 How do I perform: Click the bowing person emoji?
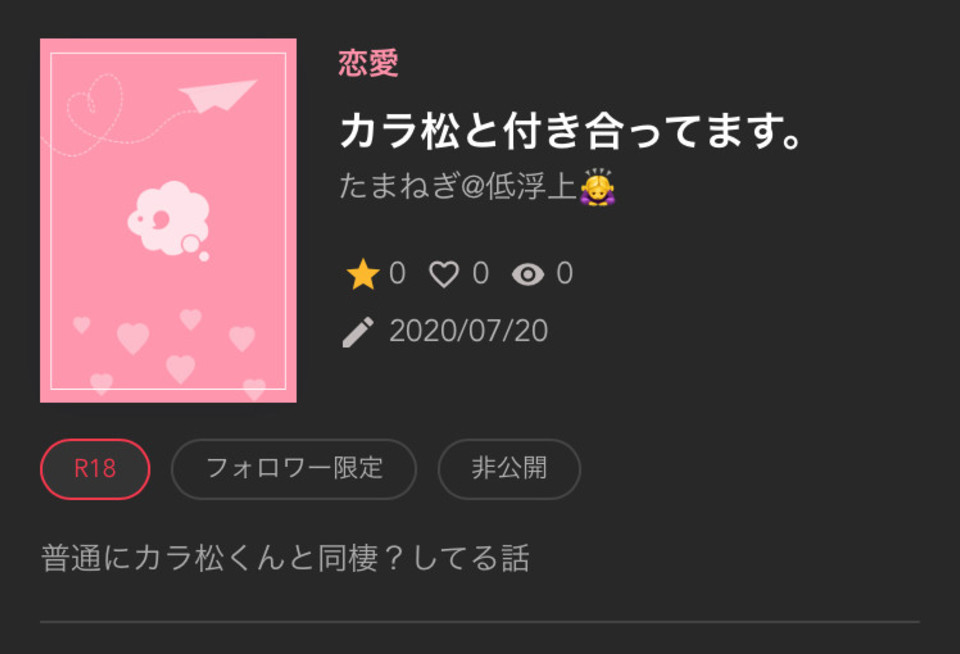pos(597,187)
